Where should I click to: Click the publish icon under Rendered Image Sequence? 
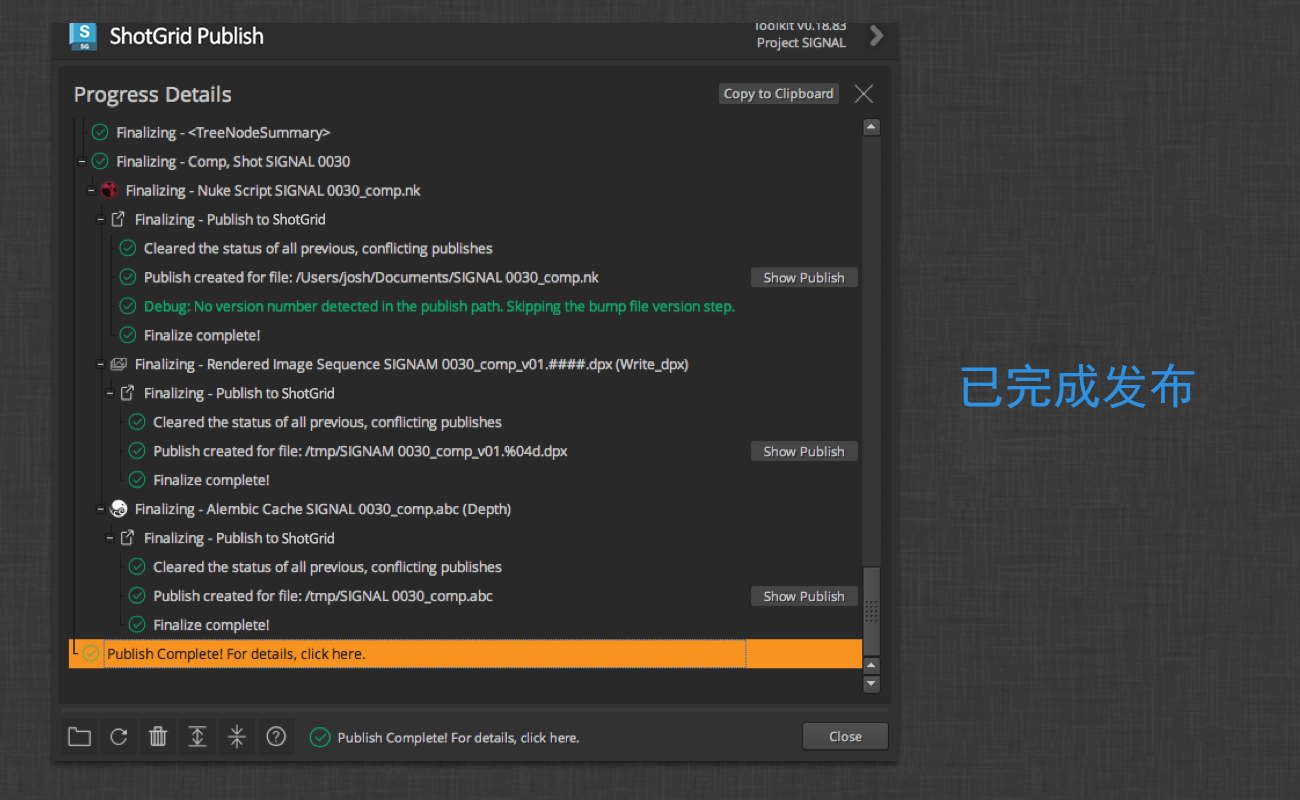127,393
